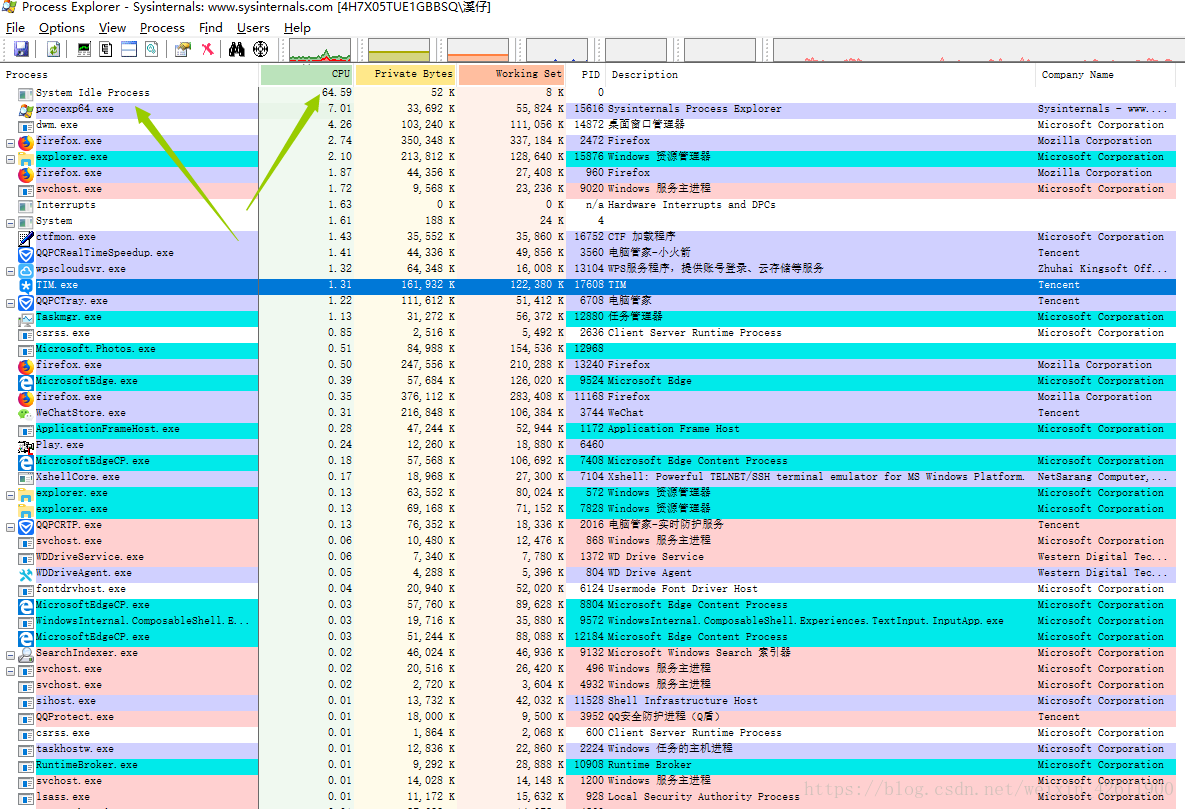The width and height of the screenshot is (1185, 809).
Task: Click the crosshair Find Window's Process icon
Action: [261, 49]
